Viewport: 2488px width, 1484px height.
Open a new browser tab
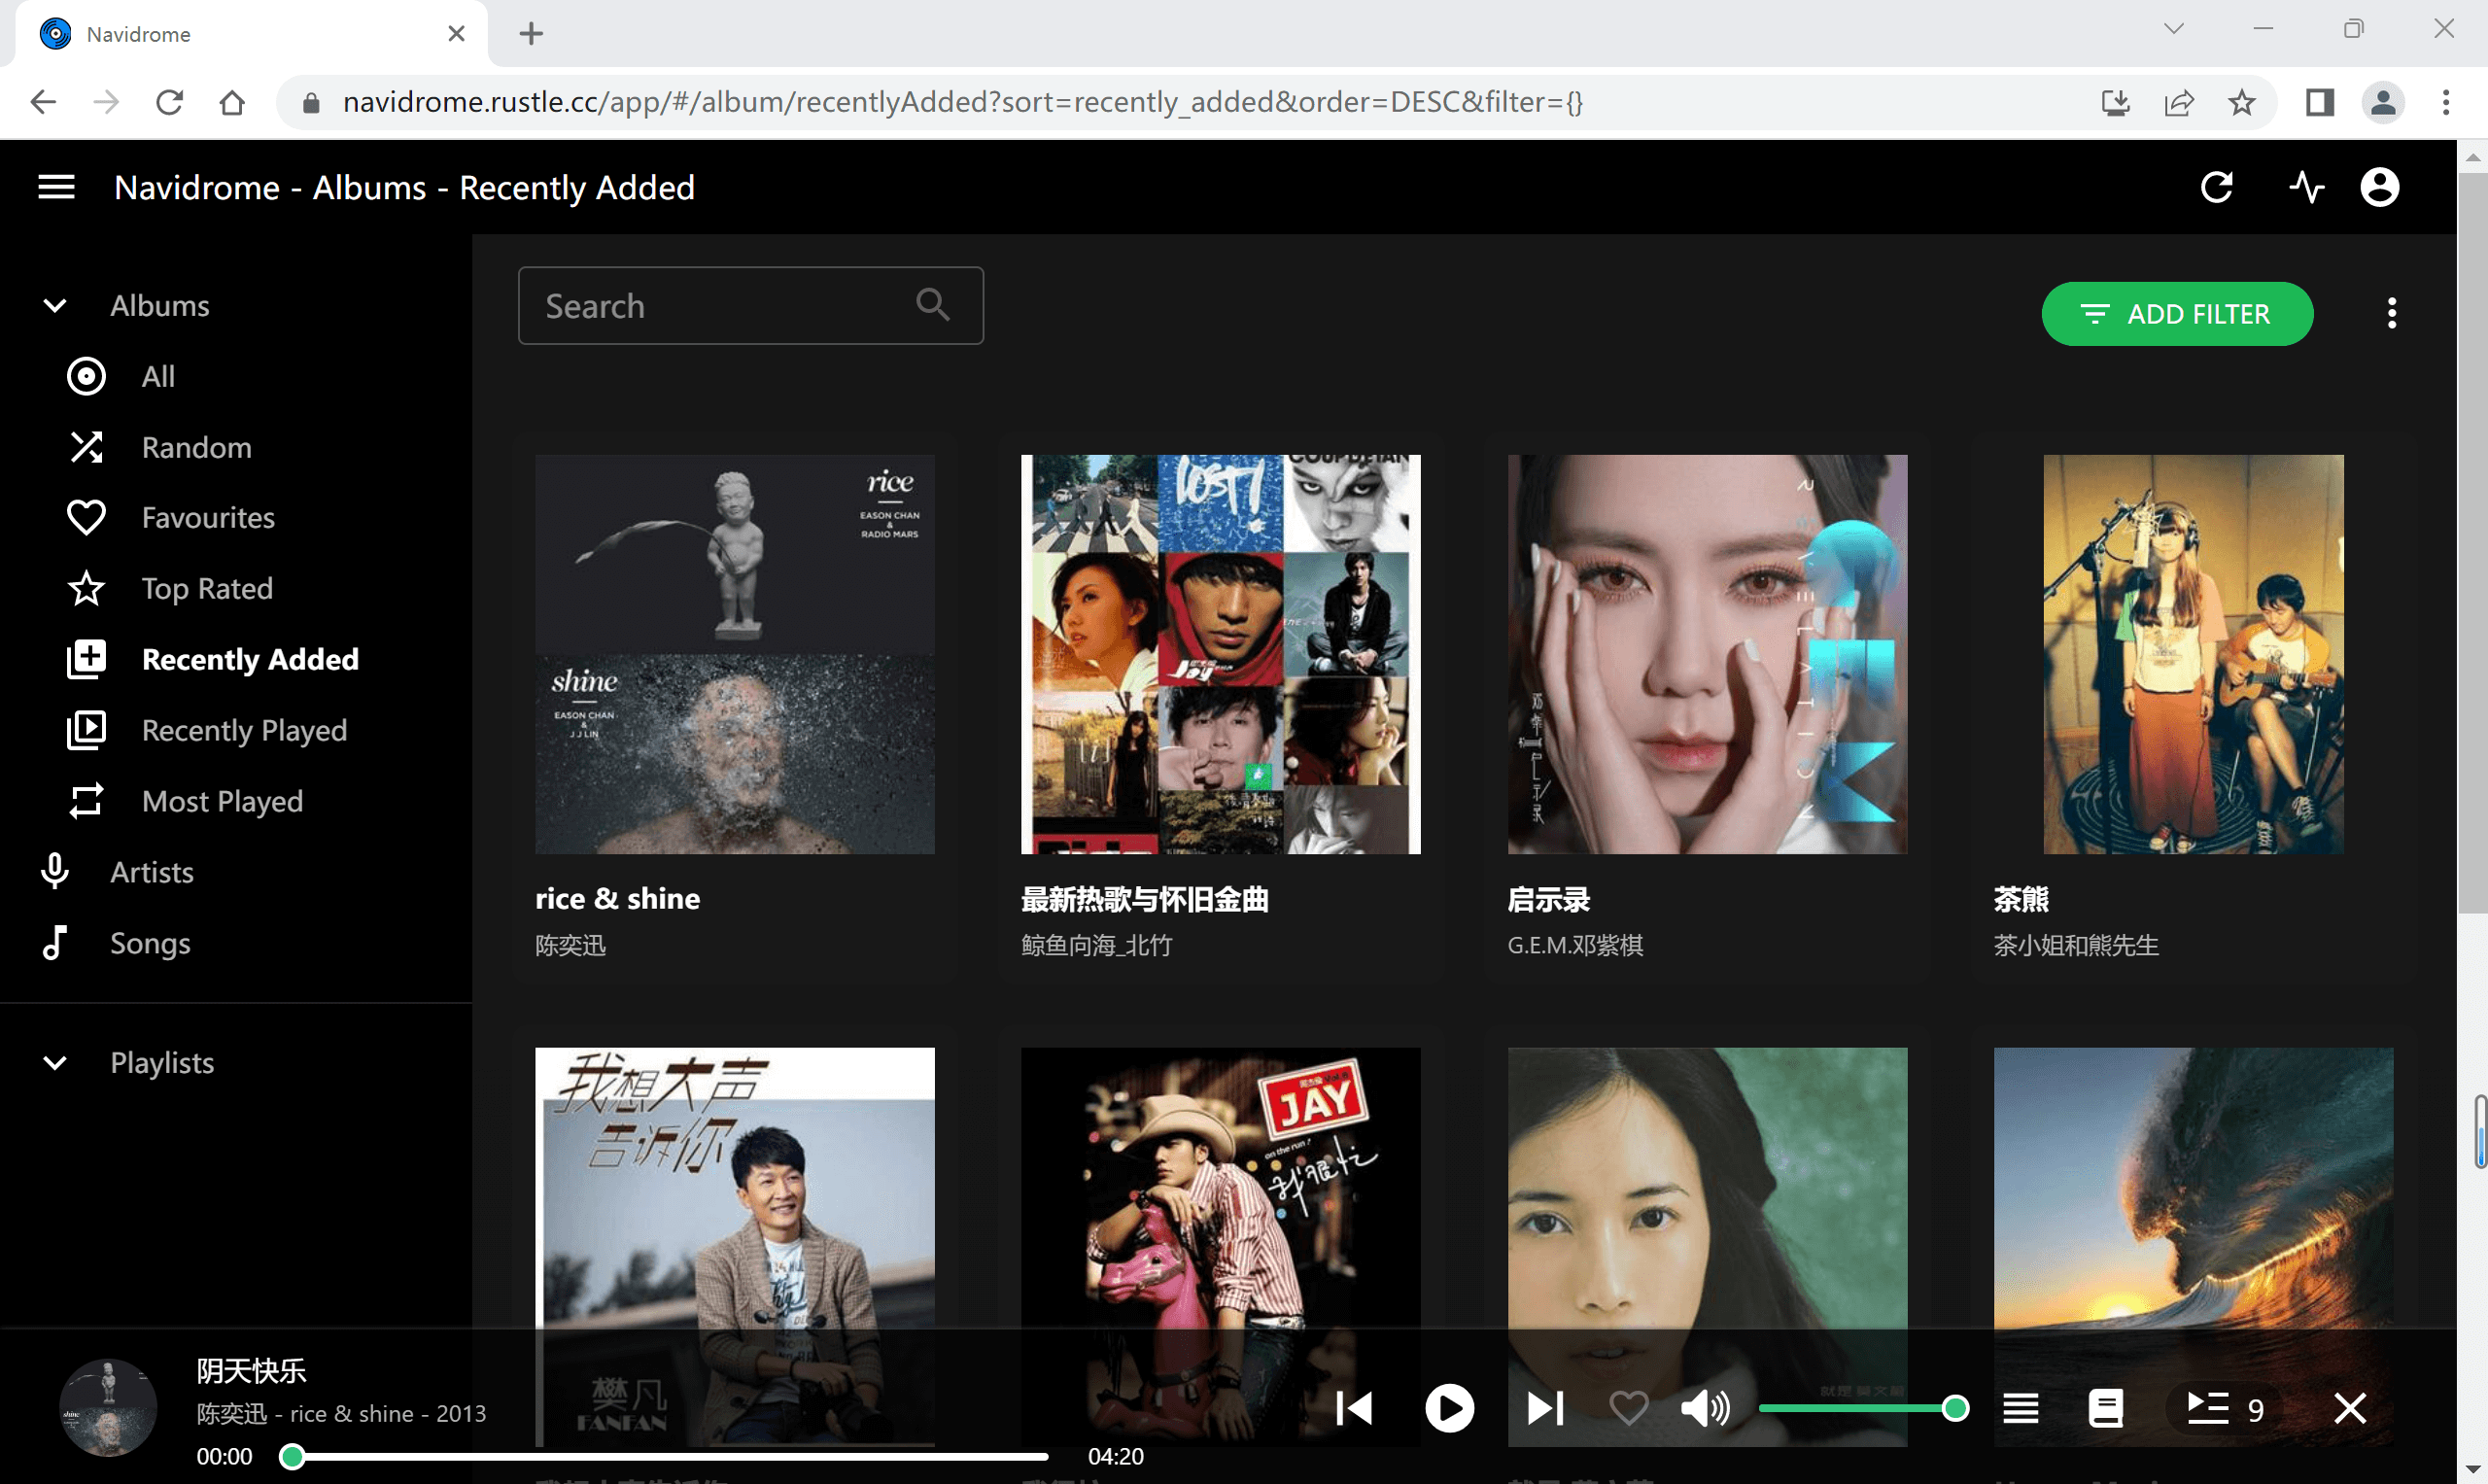531,34
